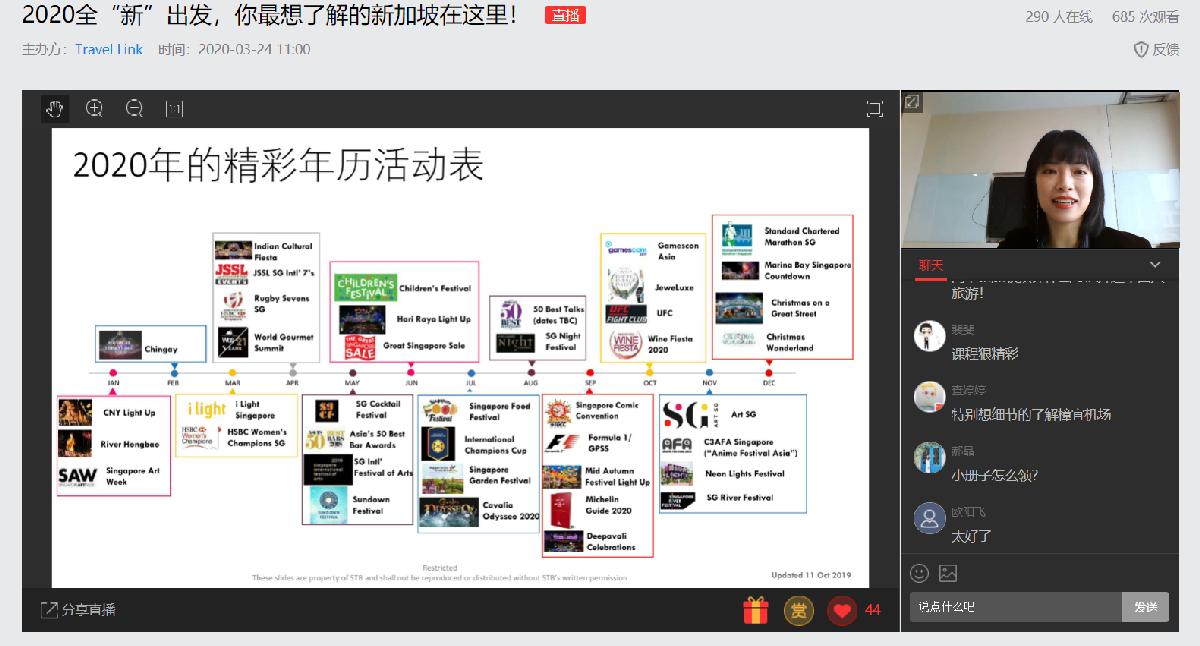The height and width of the screenshot is (646, 1200).
Task: Send the chat message with 发送
Action: tap(1145, 607)
